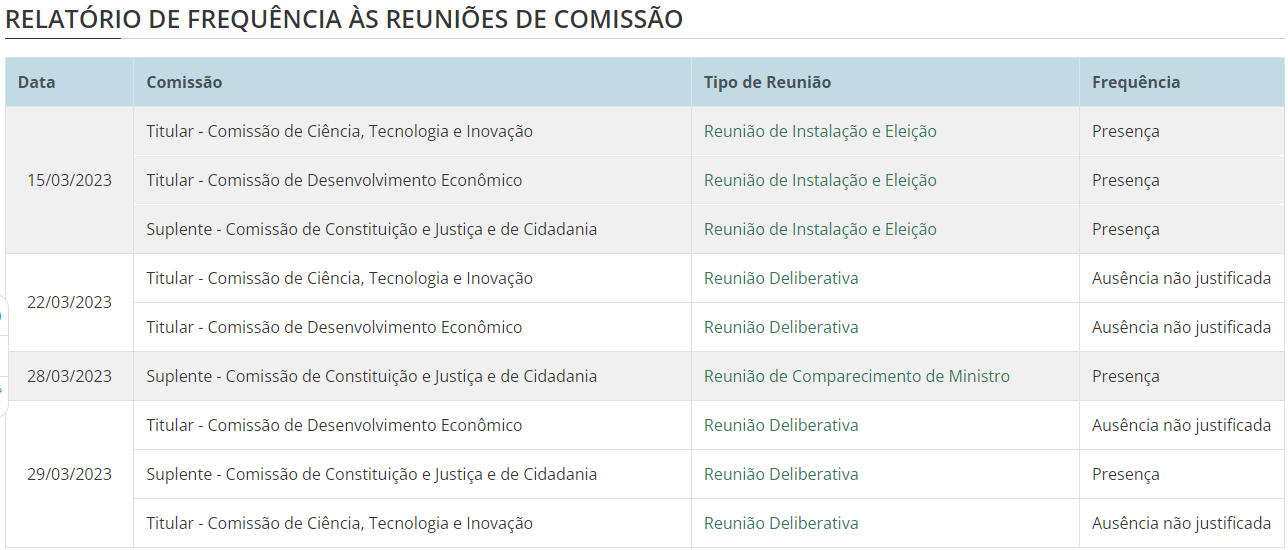
Task: Select the 22/03/2023 date cell
Action: [x=70, y=302]
